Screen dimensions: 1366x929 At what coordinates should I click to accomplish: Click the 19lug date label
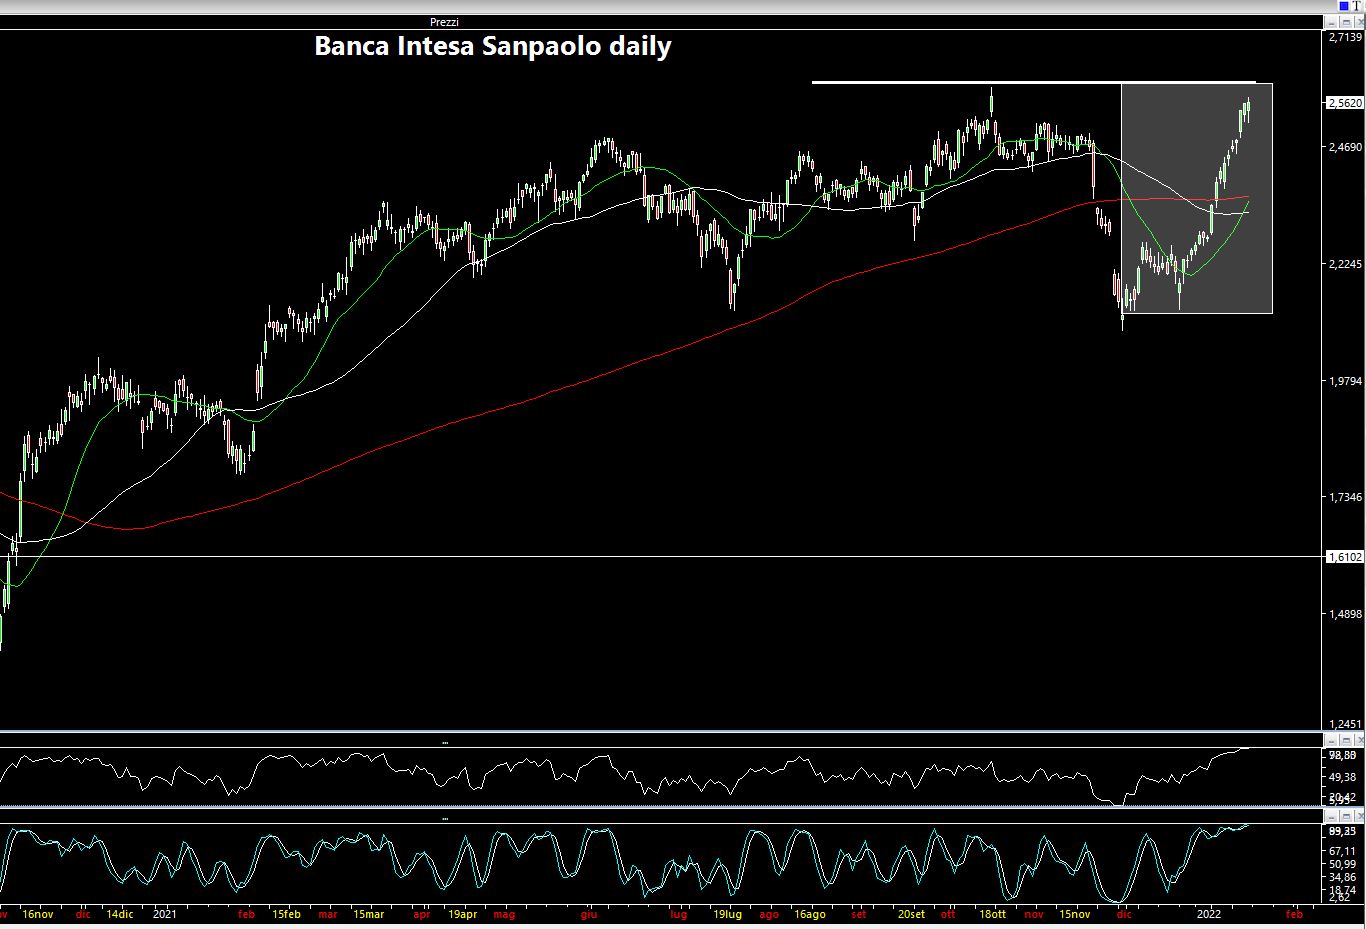[x=727, y=914]
